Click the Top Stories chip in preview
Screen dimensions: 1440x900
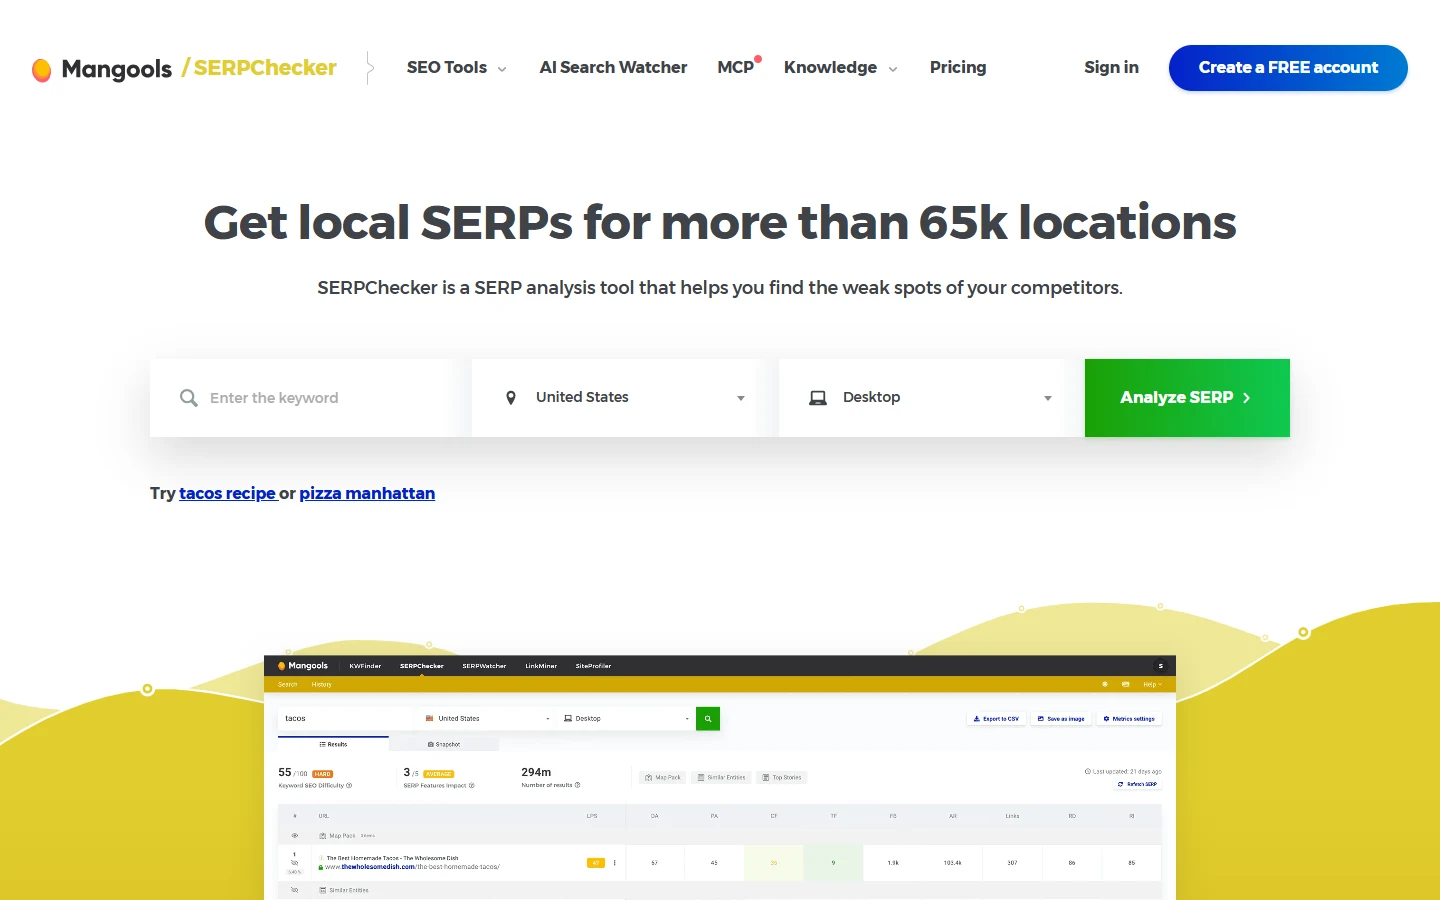(781, 777)
